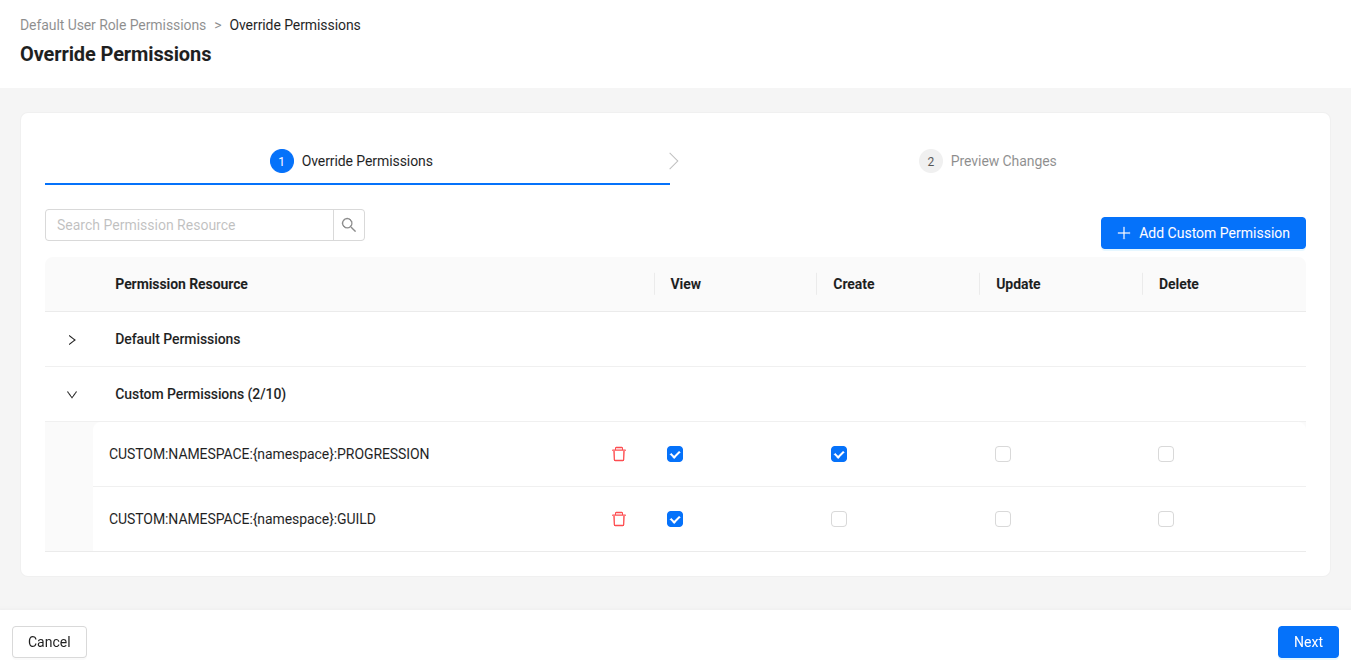Switch to the Preview Changes step
This screenshot has width=1351, height=668.
coord(1002,160)
